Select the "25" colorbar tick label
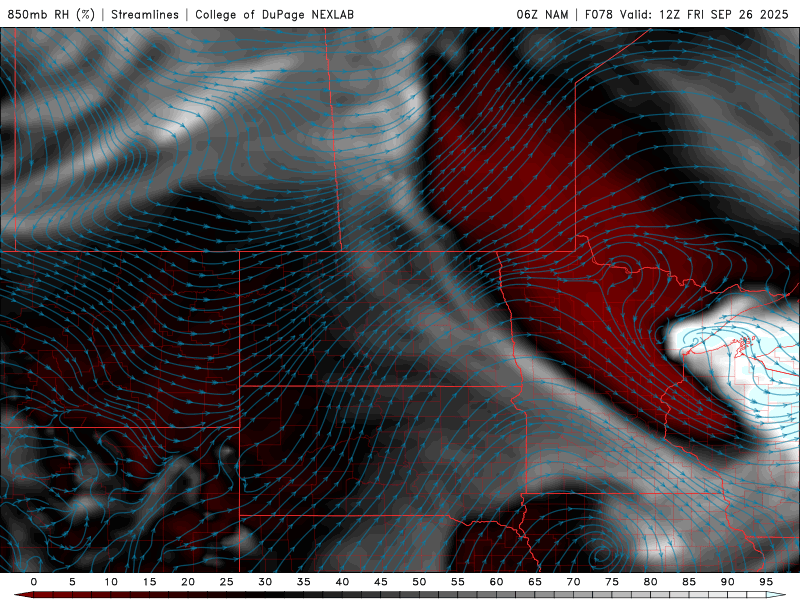 pyautogui.click(x=226, y=582)
